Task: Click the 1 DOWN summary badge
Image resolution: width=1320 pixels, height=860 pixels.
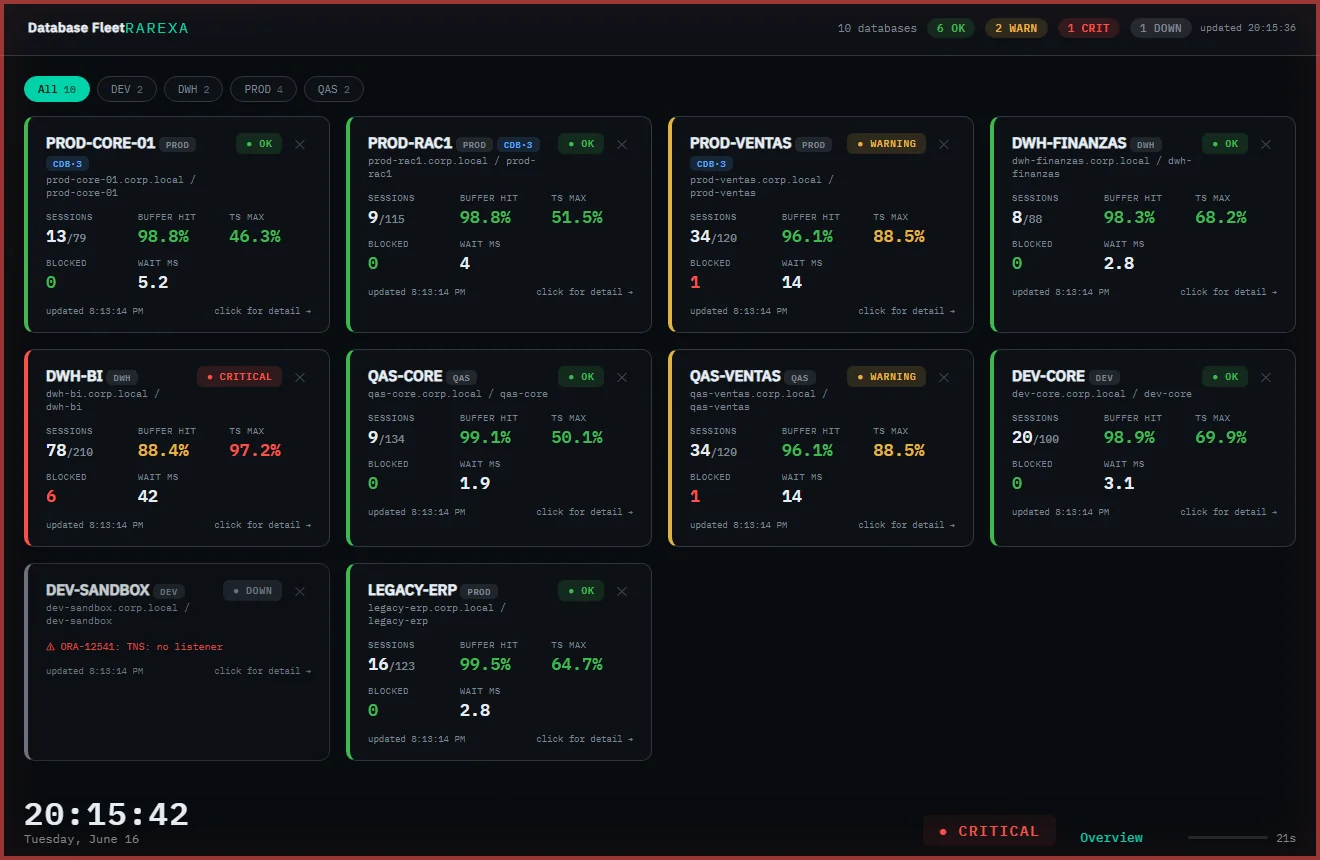Action: 1160,28
